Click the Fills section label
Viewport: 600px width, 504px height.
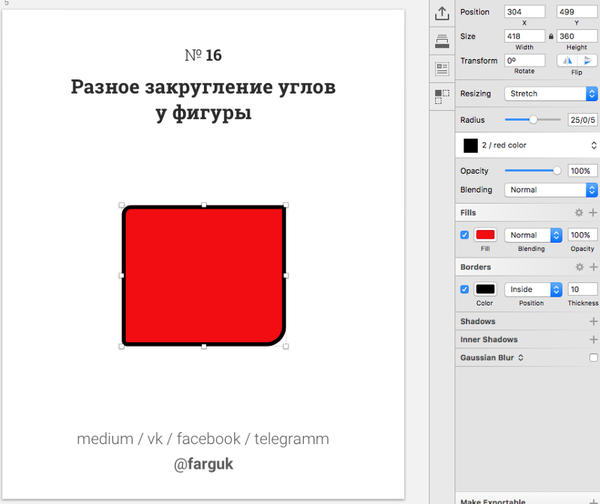(x=468, y=212)
